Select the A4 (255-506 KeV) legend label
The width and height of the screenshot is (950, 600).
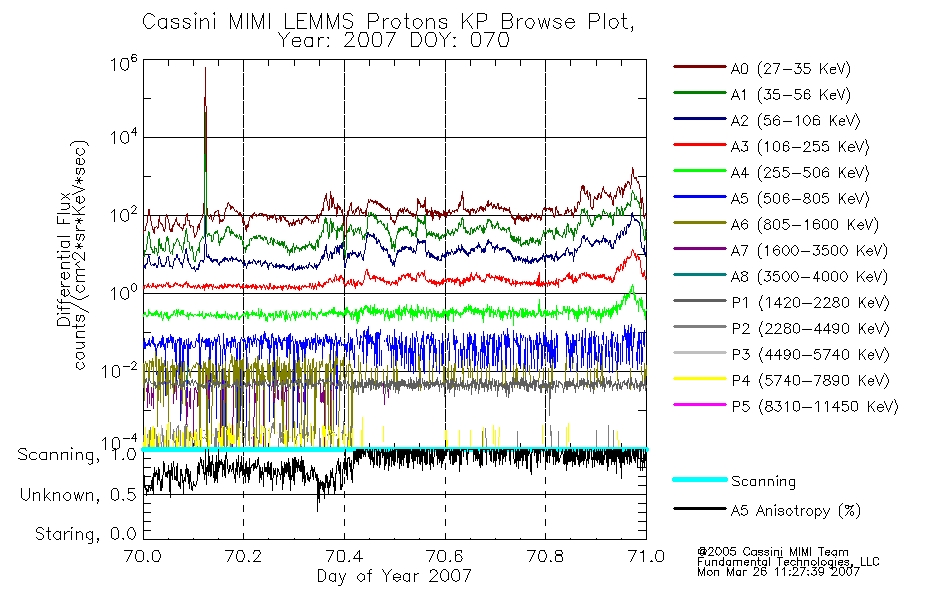point(800,173)
